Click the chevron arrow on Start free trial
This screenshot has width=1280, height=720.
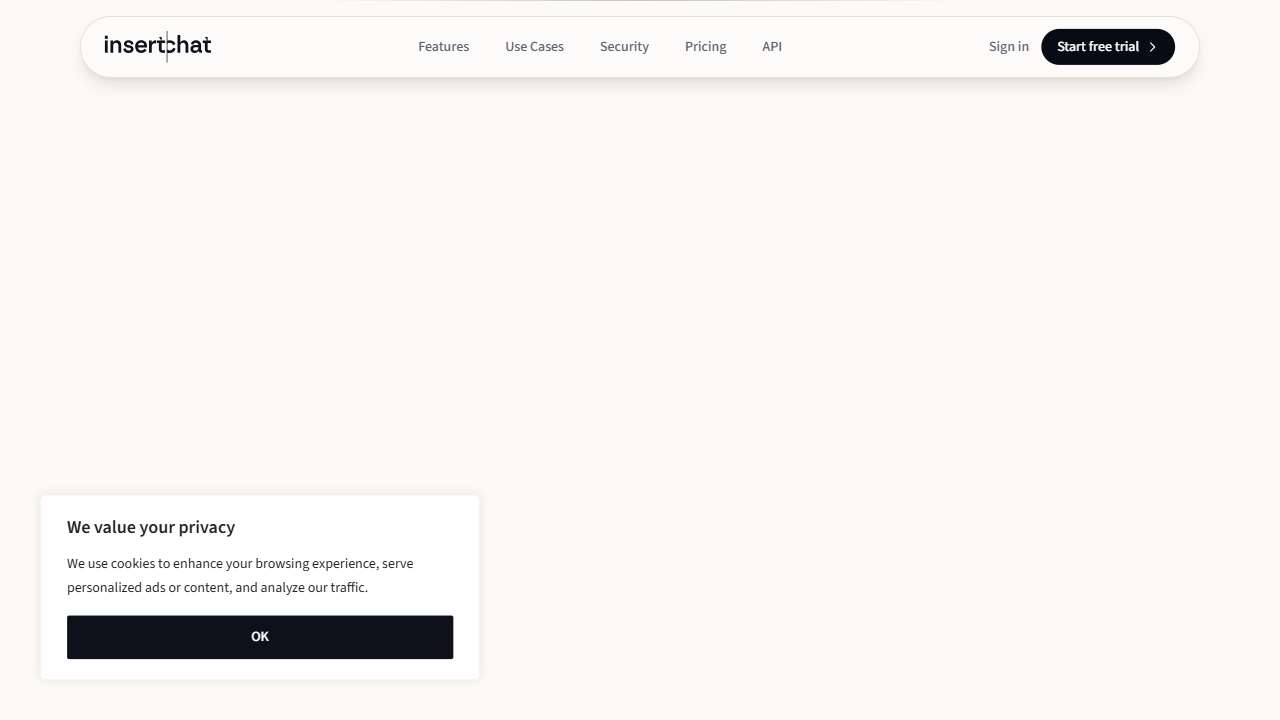point(1153,47)
